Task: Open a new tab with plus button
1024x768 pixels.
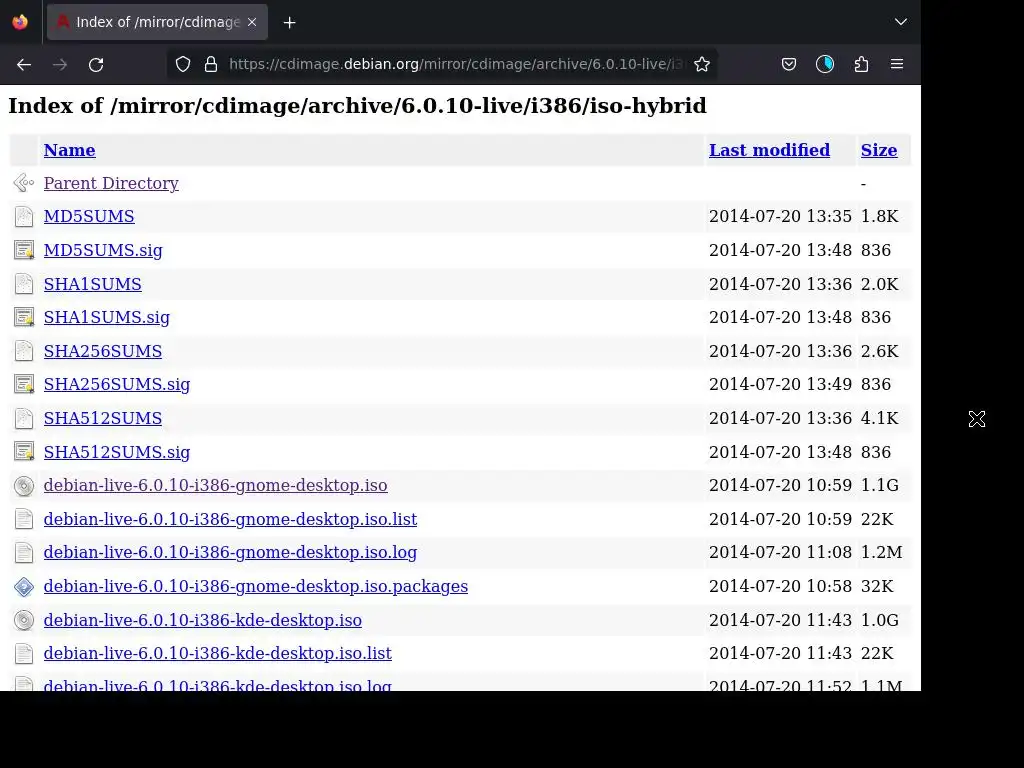Action: [x=290, y=23]
